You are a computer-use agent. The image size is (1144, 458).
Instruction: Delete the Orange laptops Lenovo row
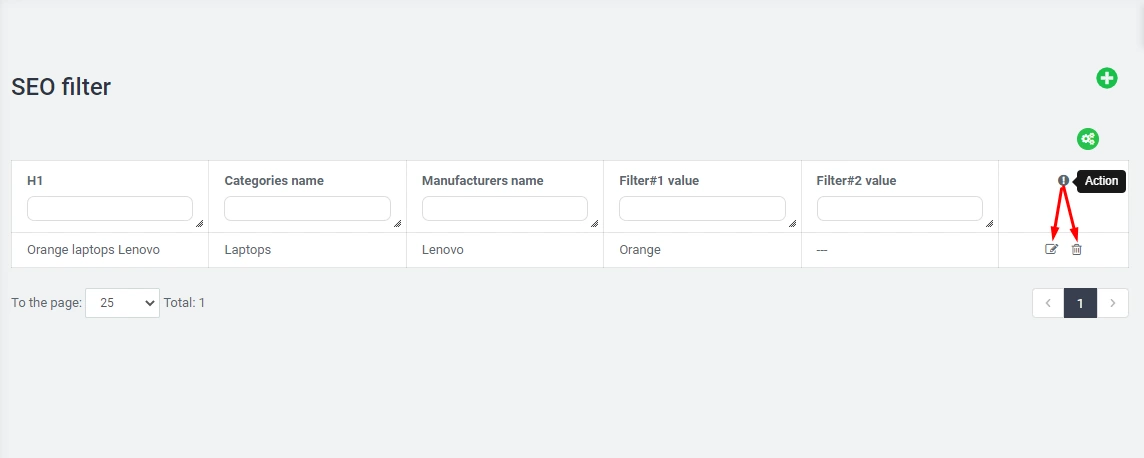[x=1076, y=249]
